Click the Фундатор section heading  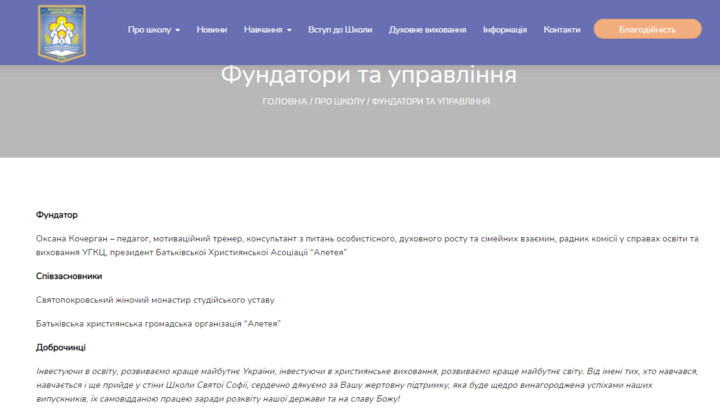pos(57,215)
